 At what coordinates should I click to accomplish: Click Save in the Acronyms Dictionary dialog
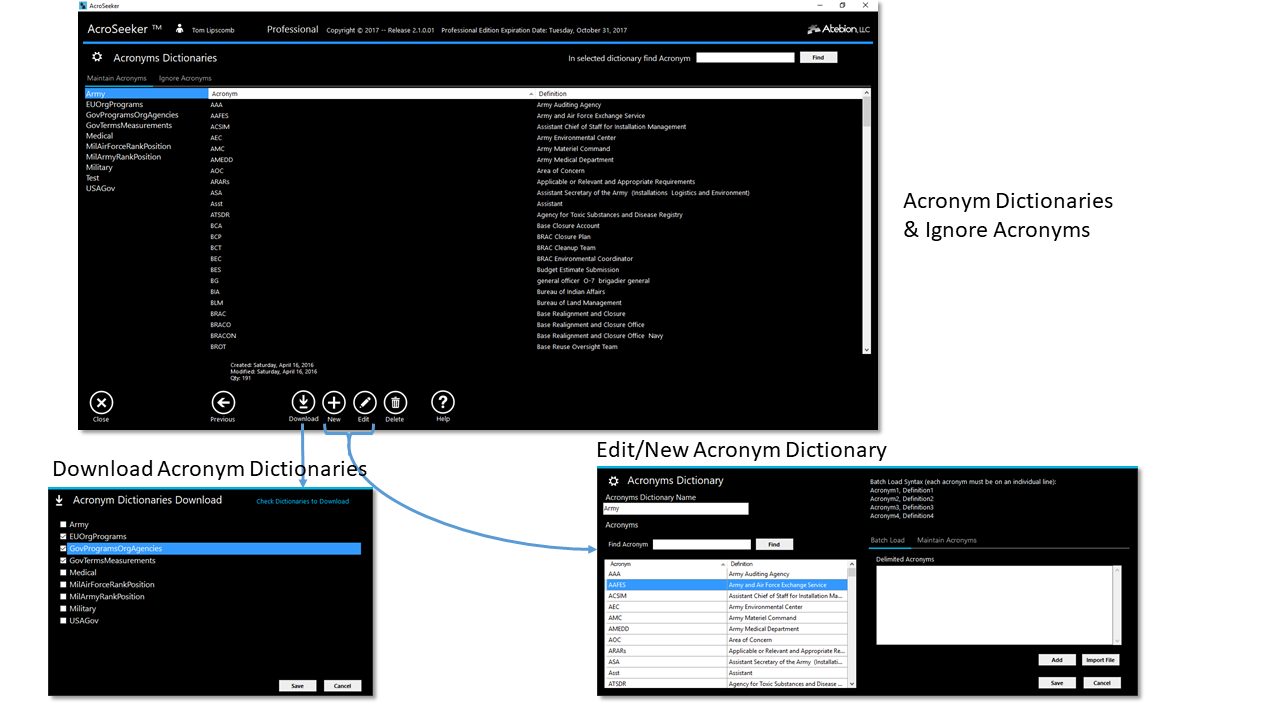click(x=1057, y=683)
